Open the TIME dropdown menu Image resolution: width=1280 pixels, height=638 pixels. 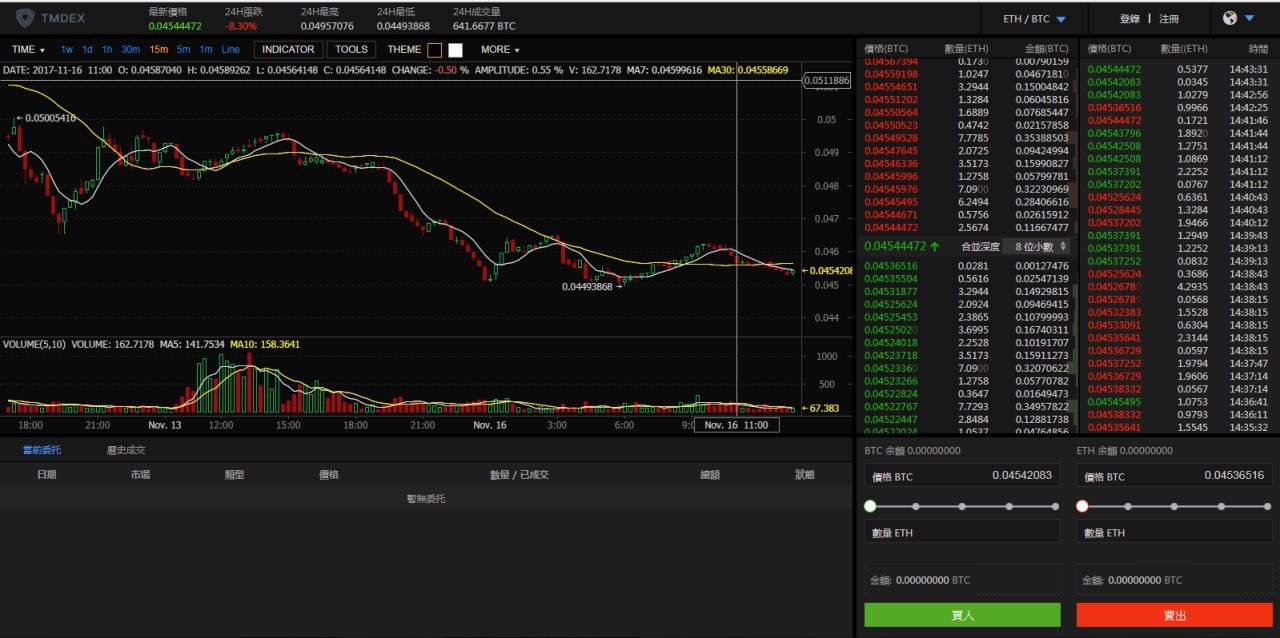tap(28, 49)
